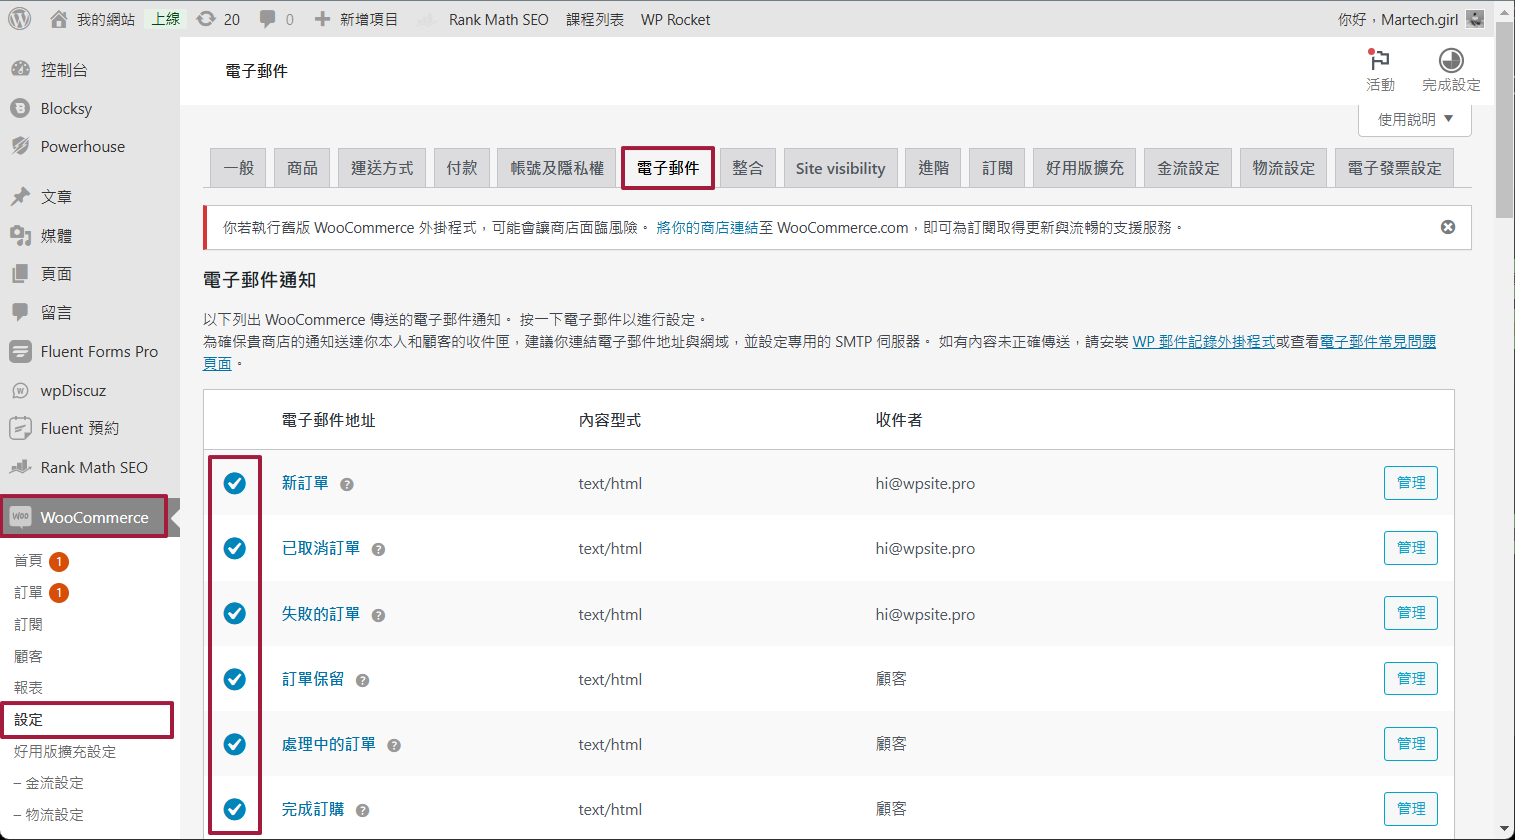
Task: Open the 新增項目 admin bar menu
Action: [x=356, y=19]
